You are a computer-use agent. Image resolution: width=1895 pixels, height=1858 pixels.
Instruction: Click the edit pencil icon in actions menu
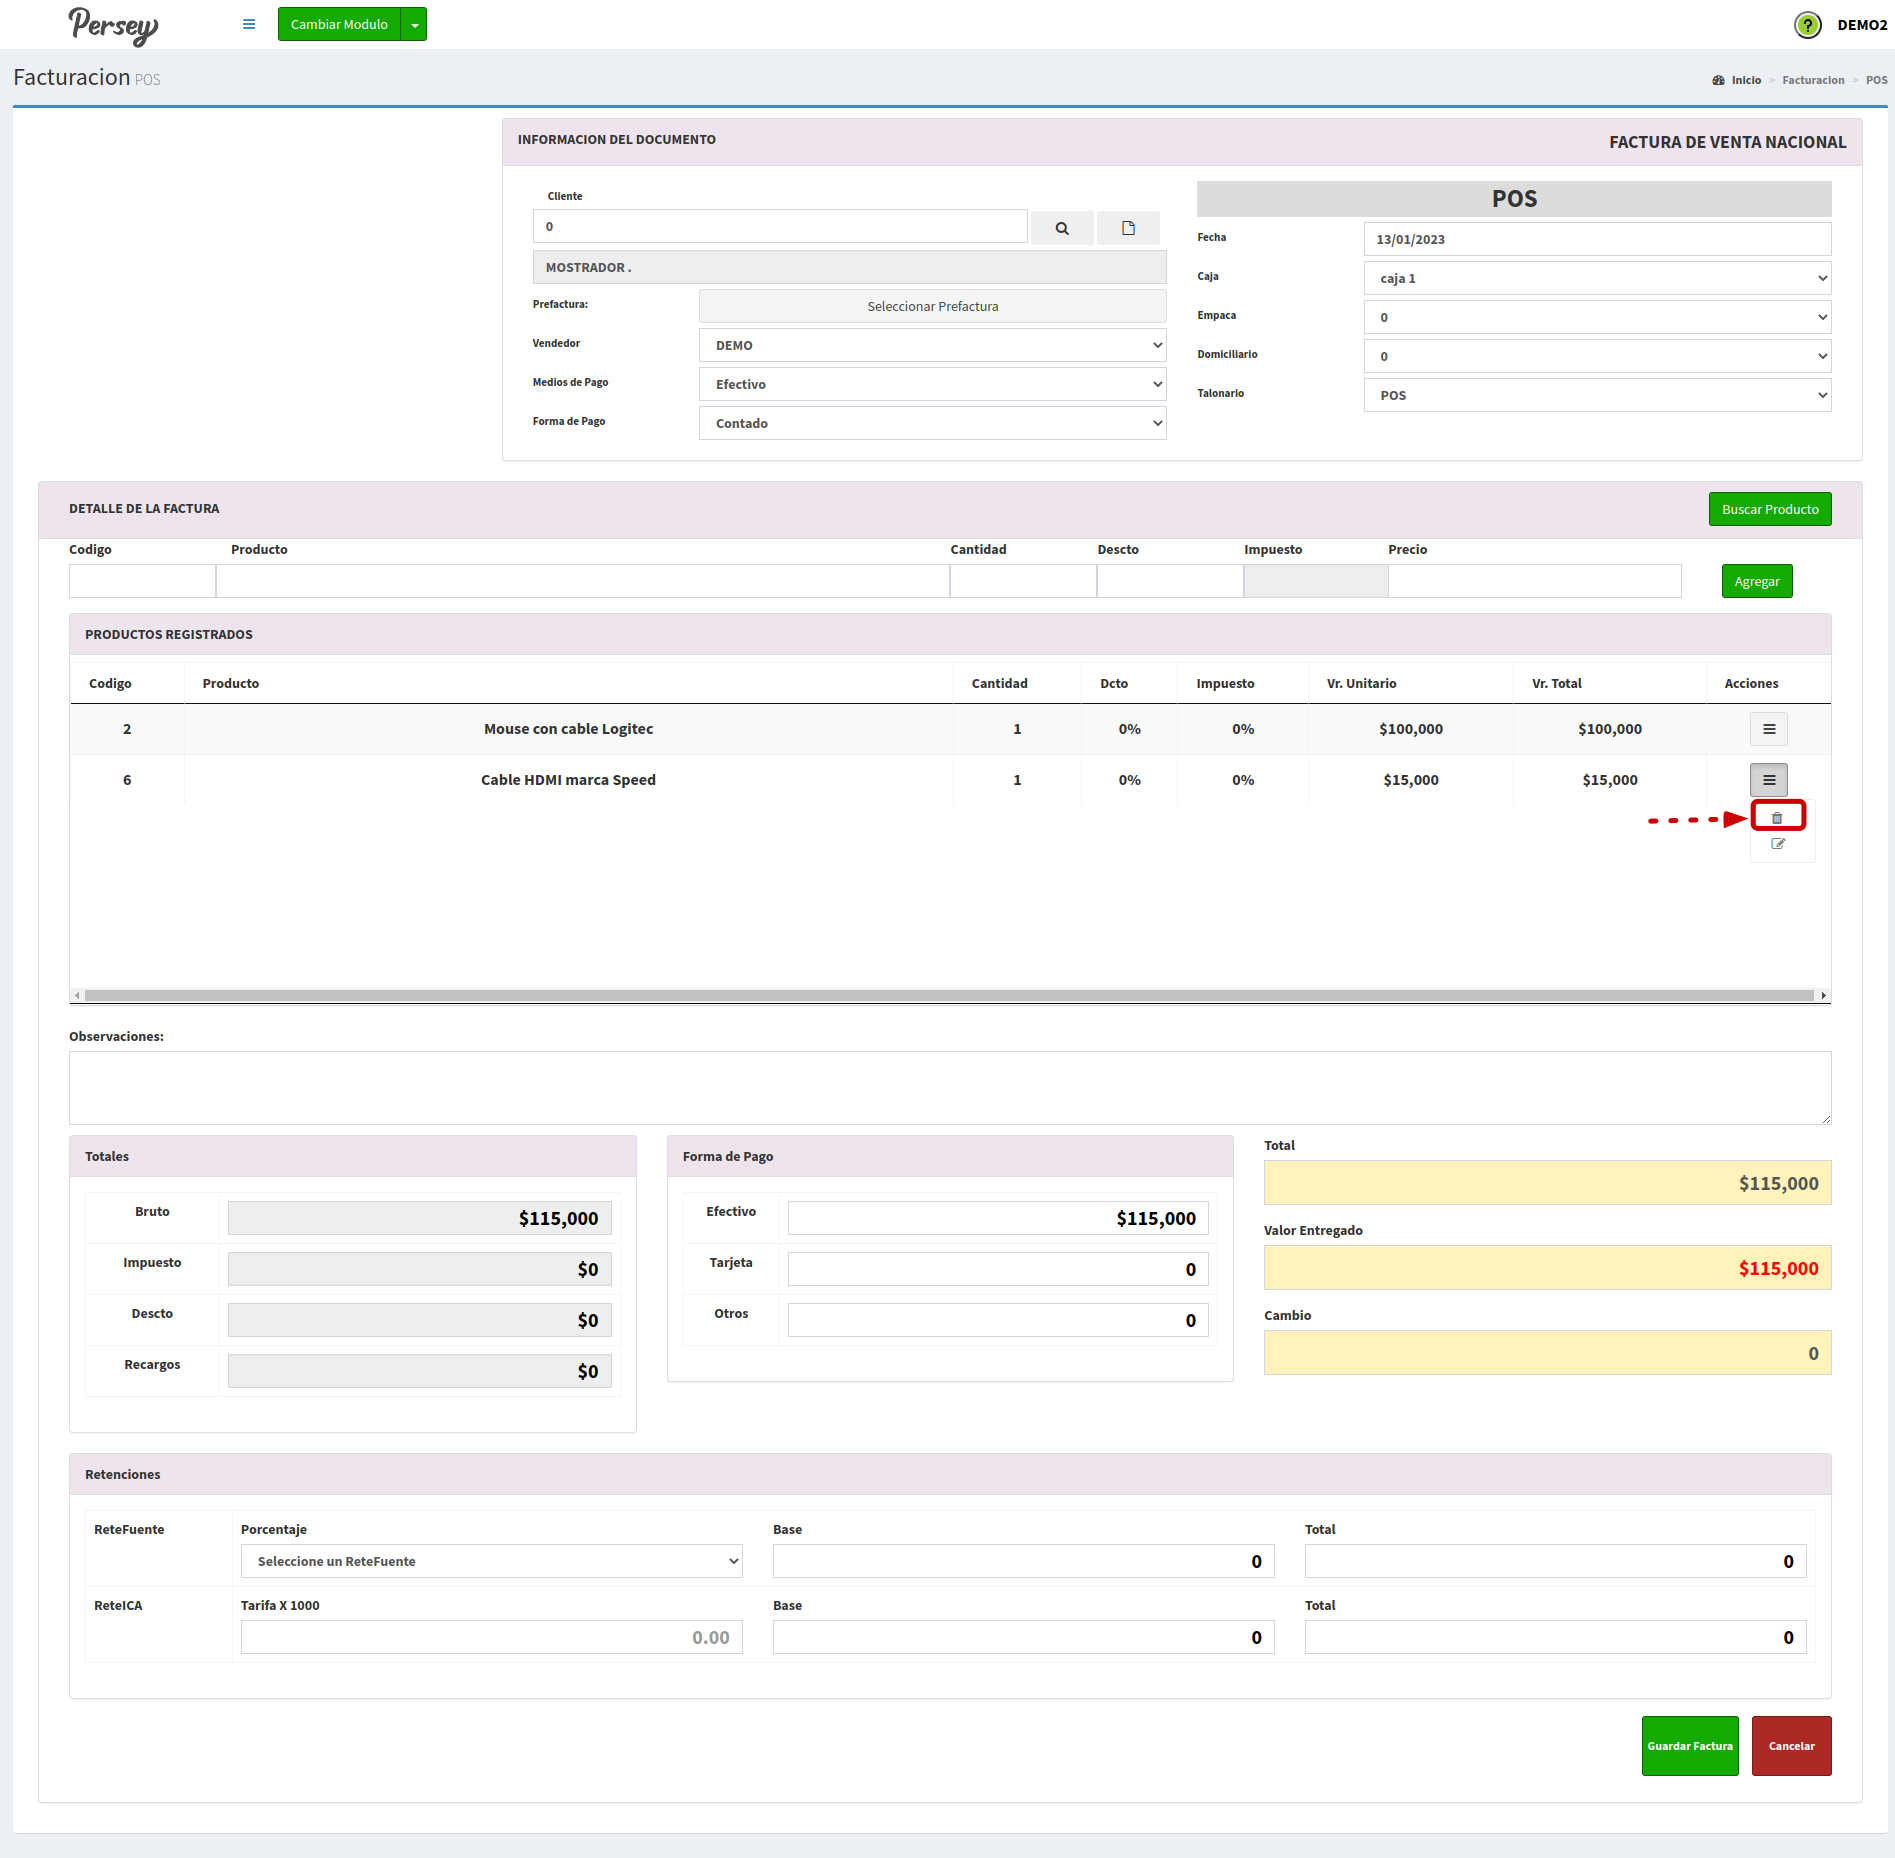[x=1777, y=844]
